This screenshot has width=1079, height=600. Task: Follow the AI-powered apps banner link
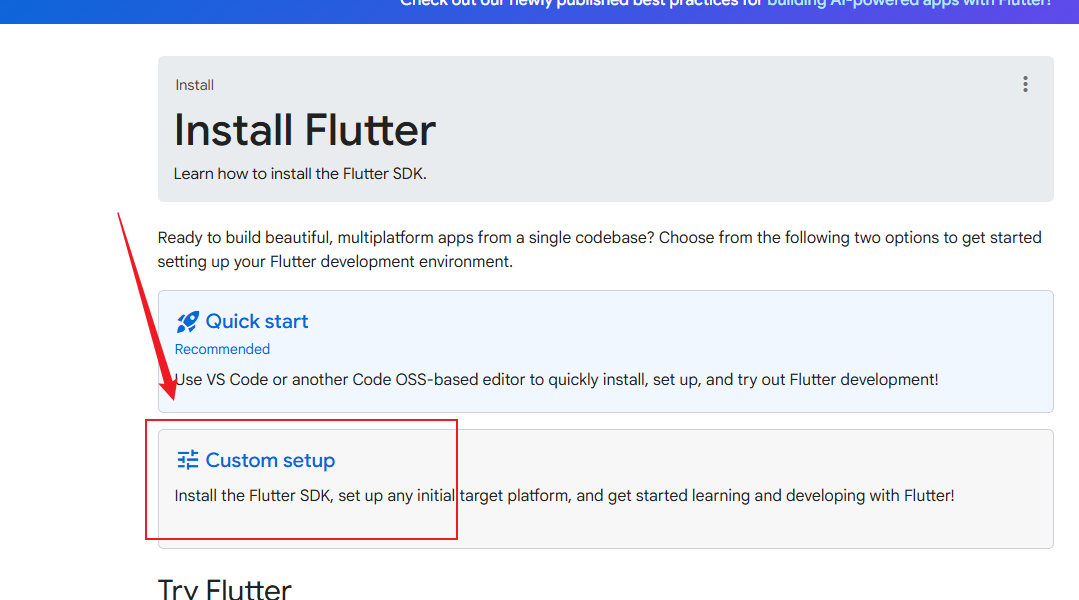click(x=909, y=3)
